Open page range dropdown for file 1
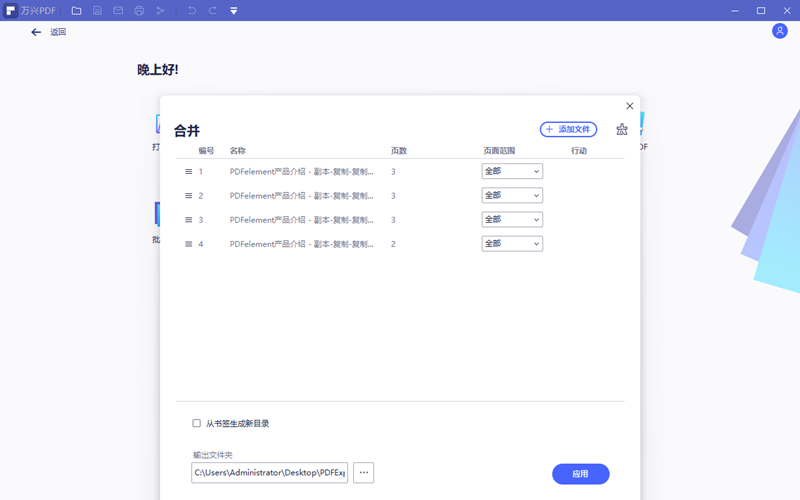800x500 pixels. [512, 171]
